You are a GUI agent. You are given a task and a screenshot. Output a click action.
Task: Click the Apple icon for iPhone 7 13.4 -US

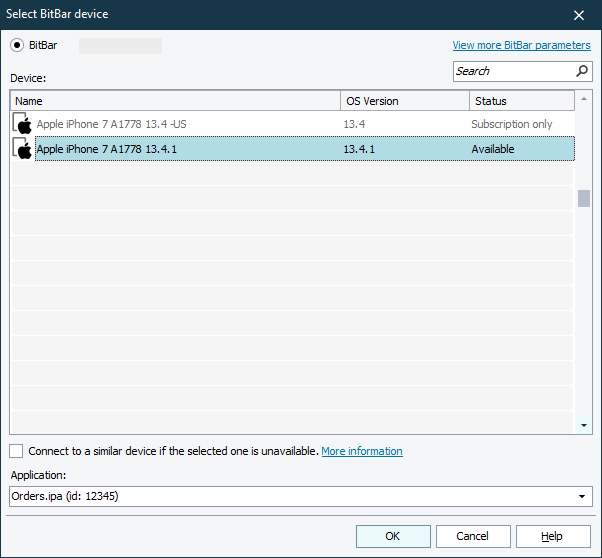[x=22, y=124]
